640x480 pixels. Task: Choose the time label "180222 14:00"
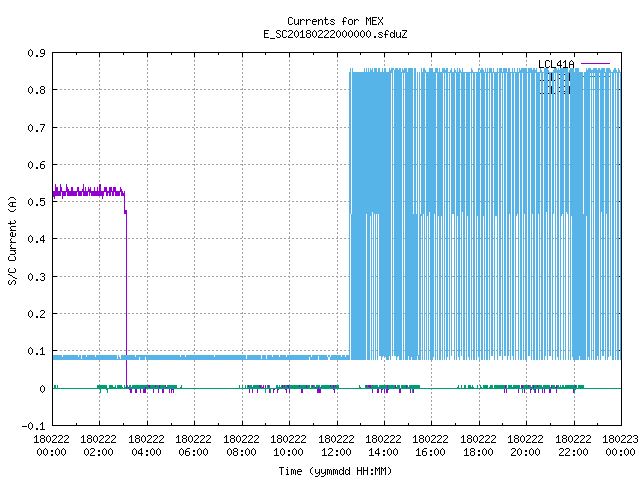tap(383, 445)
